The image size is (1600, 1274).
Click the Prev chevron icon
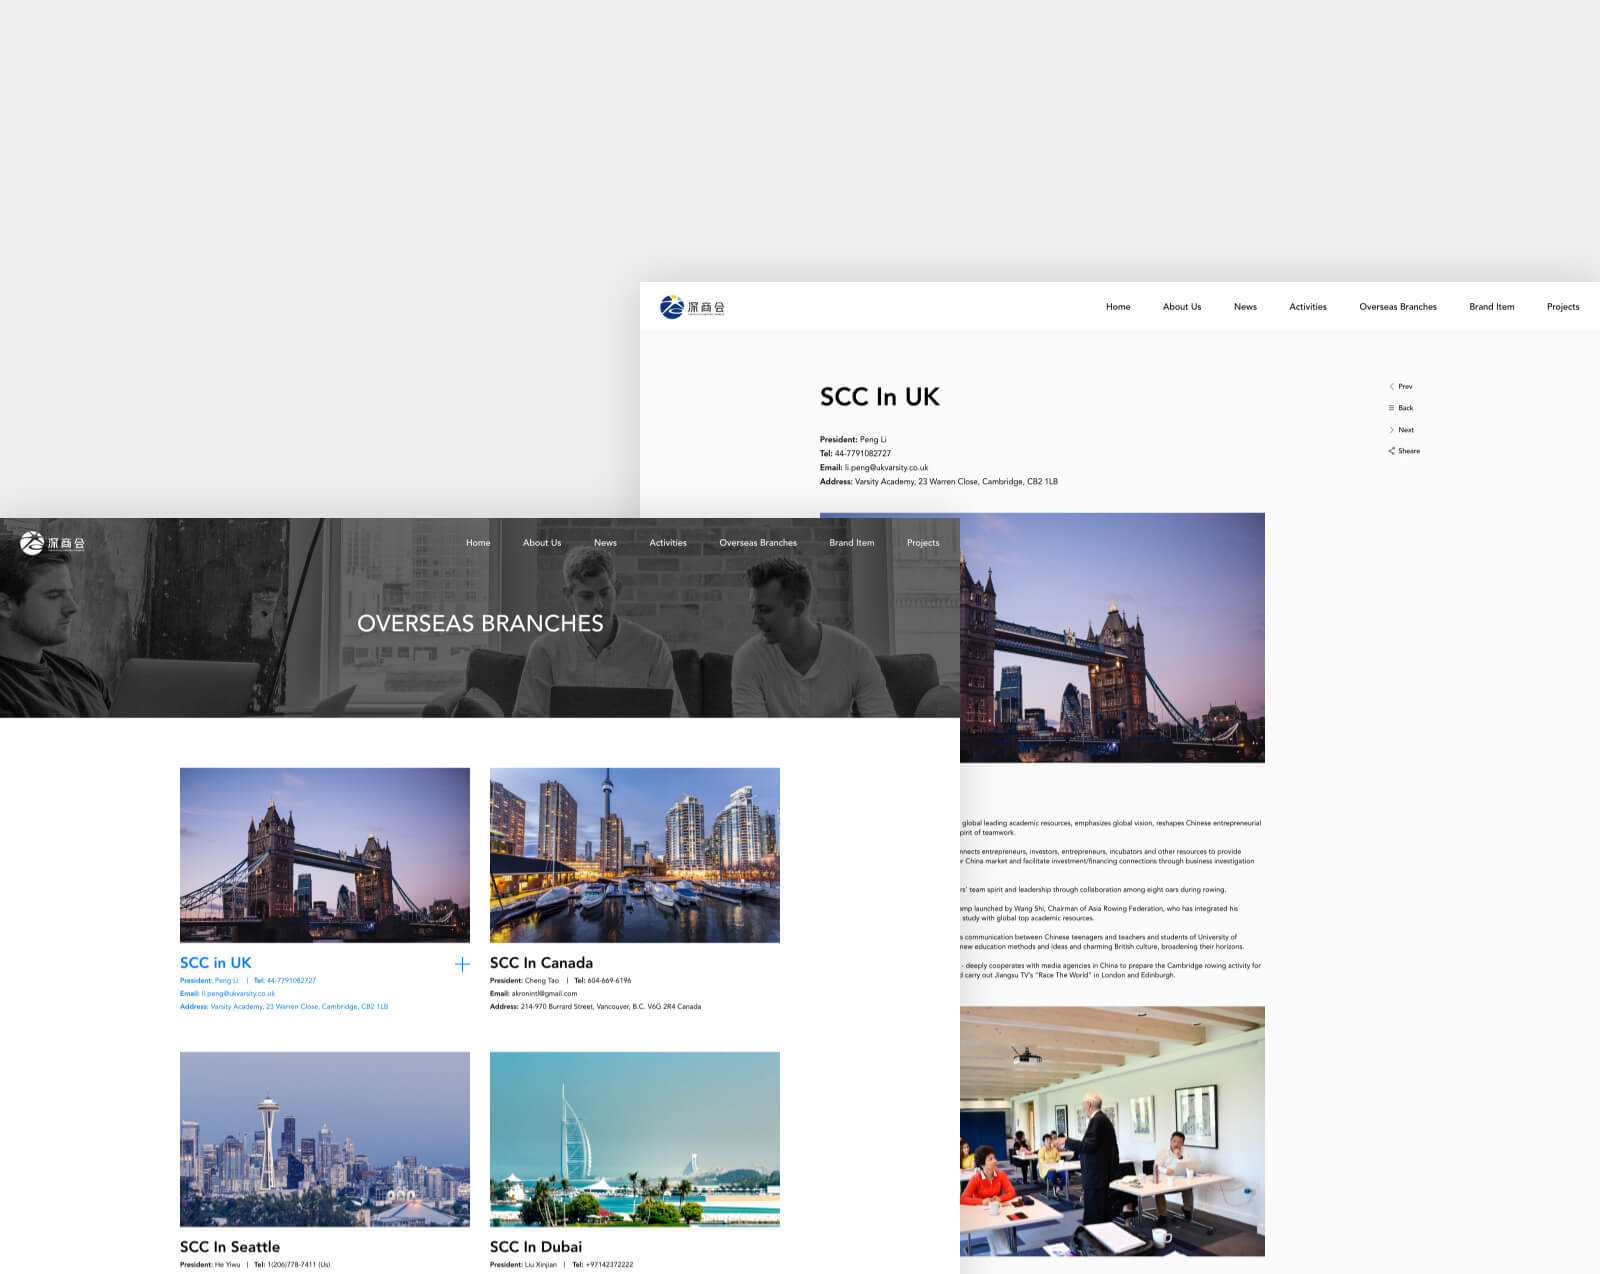point(1391,386)
